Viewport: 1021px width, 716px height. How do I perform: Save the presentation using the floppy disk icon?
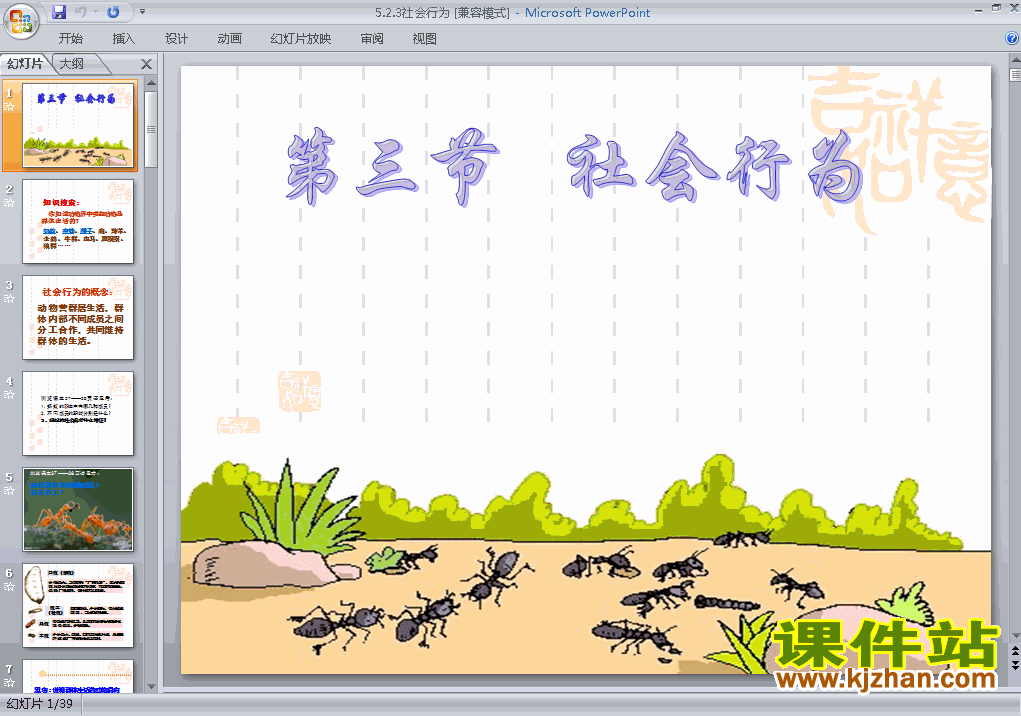[59, 12]
